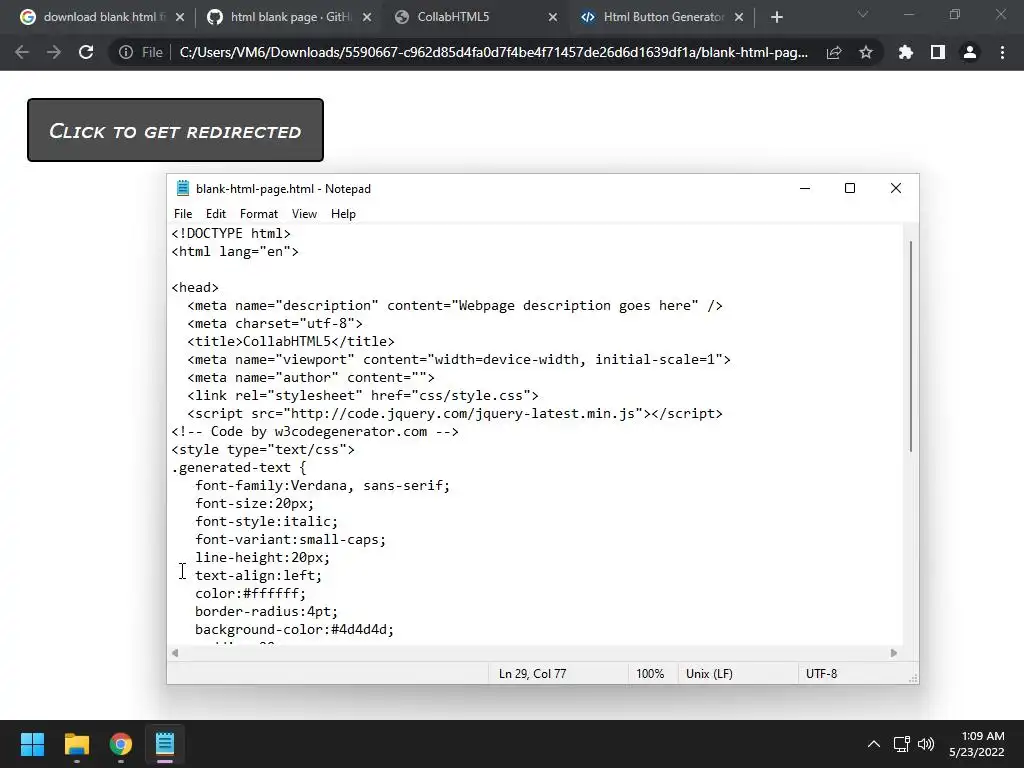Click the 'Click to get redirected' button

175,130
